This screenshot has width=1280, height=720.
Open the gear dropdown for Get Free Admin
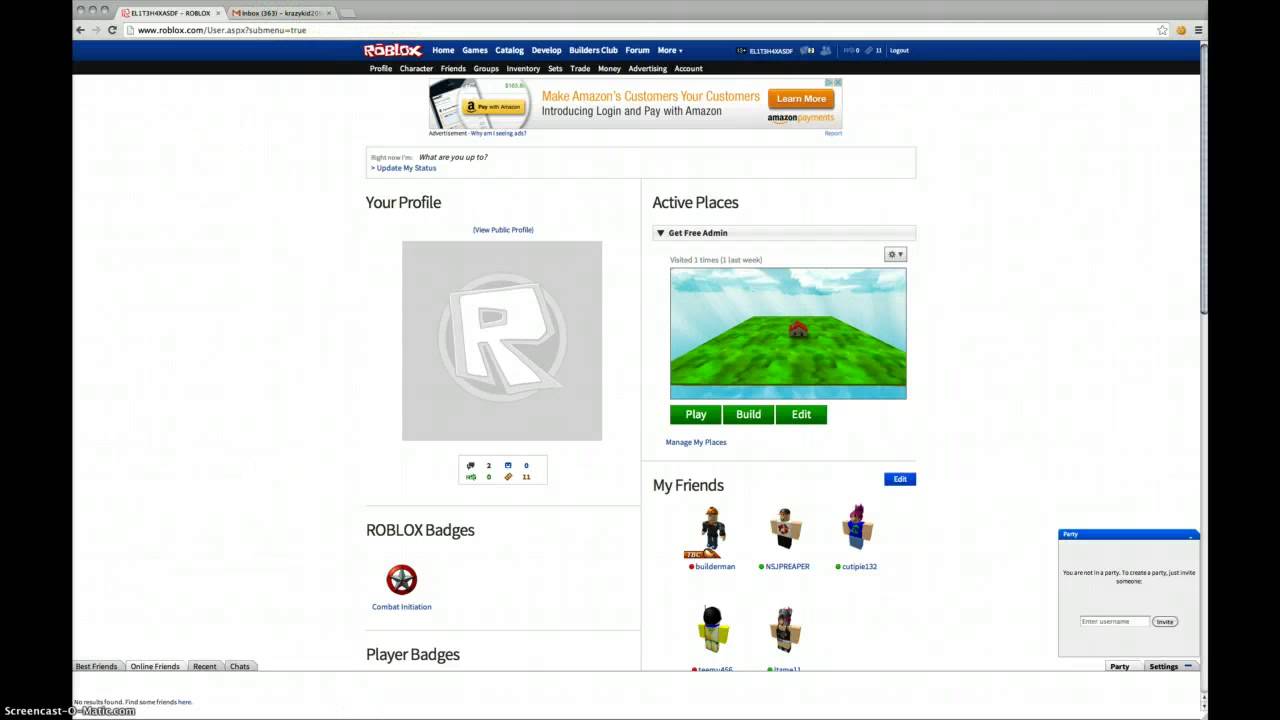click(895, 255)
